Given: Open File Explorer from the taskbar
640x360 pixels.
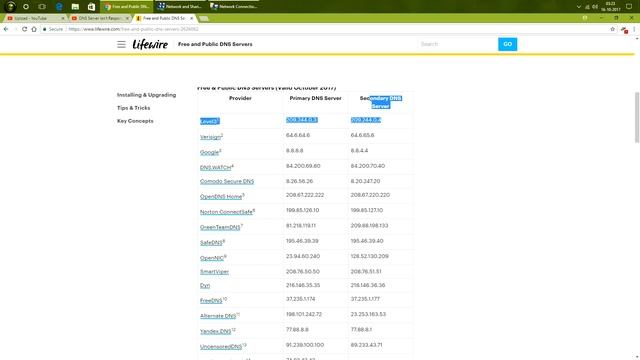Looking at the screenshot, I should (x=75, y=7).
